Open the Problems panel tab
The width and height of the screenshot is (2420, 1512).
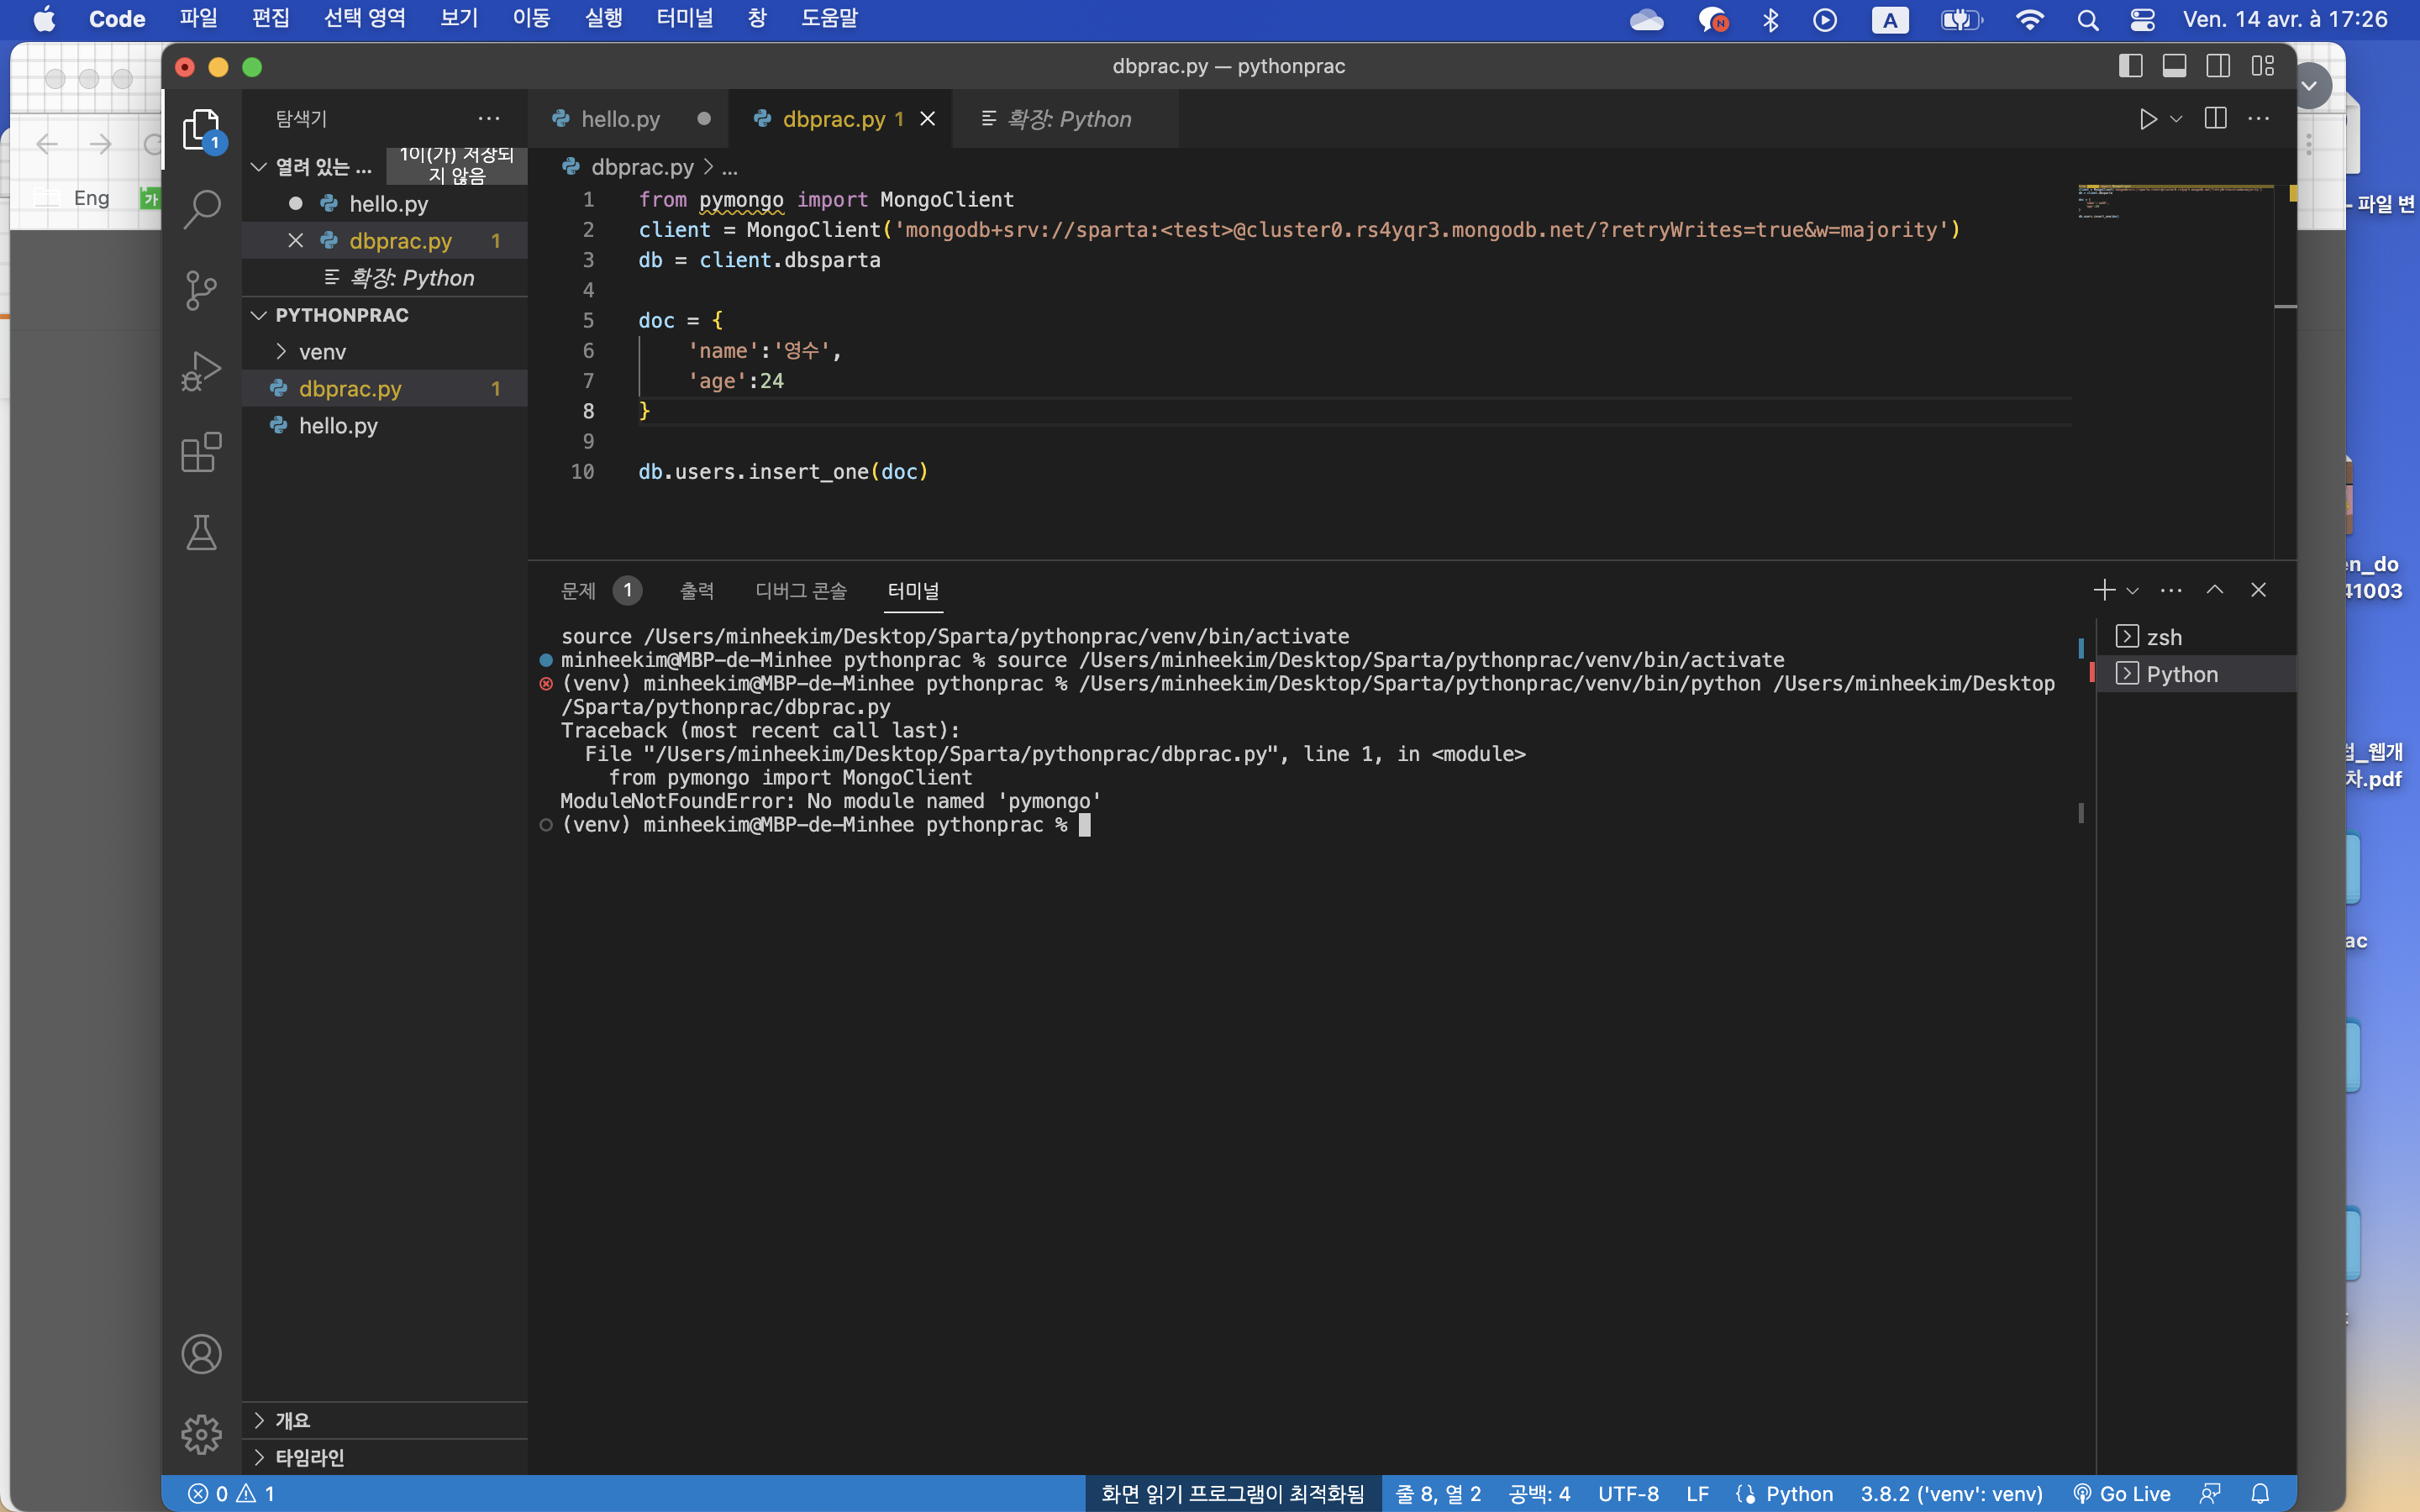click(x=600, y=590)
